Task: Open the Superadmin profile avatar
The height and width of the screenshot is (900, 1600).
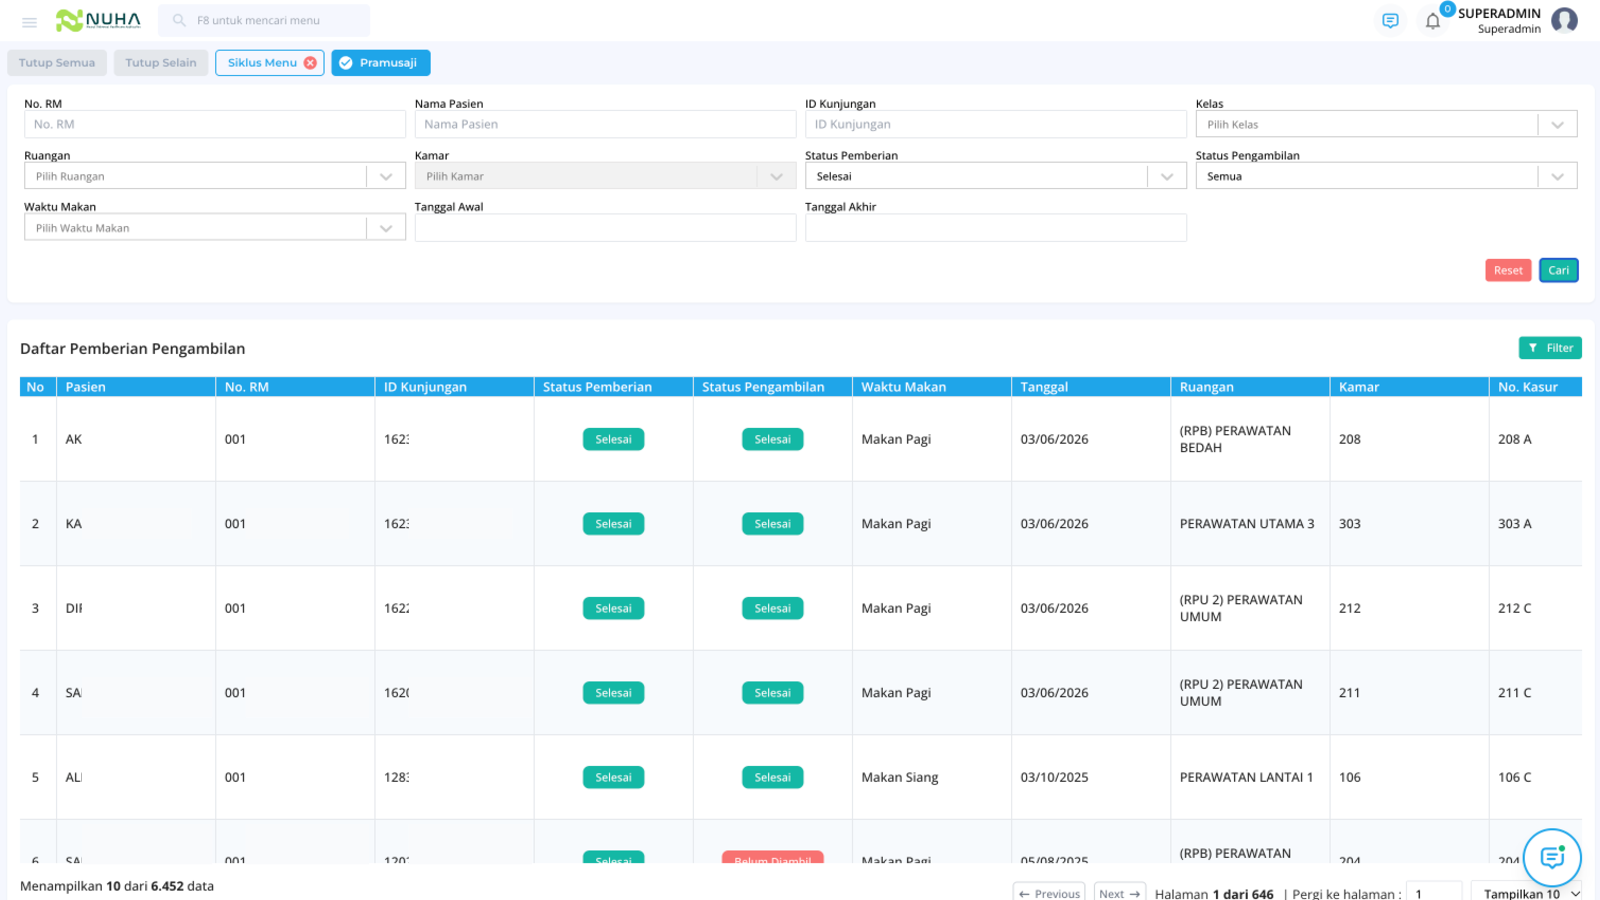Action: [1565, 20]
